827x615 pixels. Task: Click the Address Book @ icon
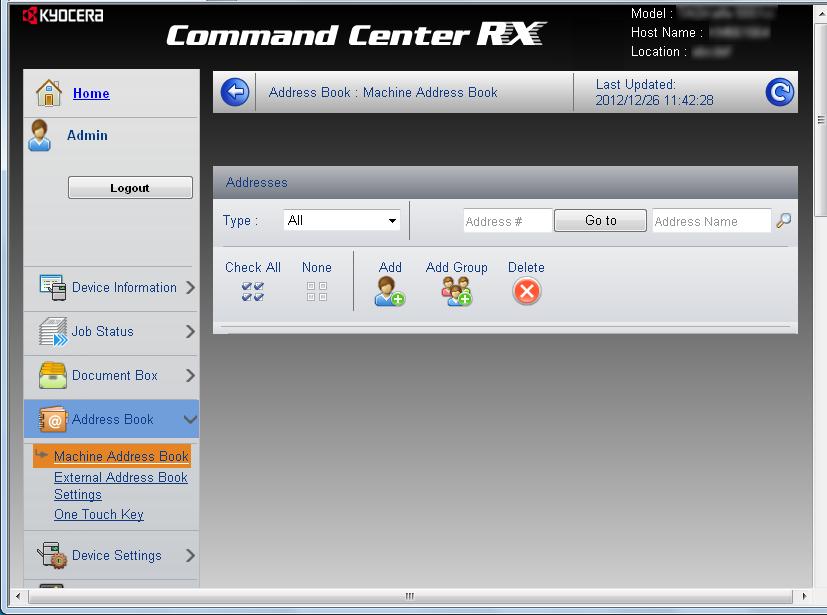pyautogui.click(x=53, y=420)
